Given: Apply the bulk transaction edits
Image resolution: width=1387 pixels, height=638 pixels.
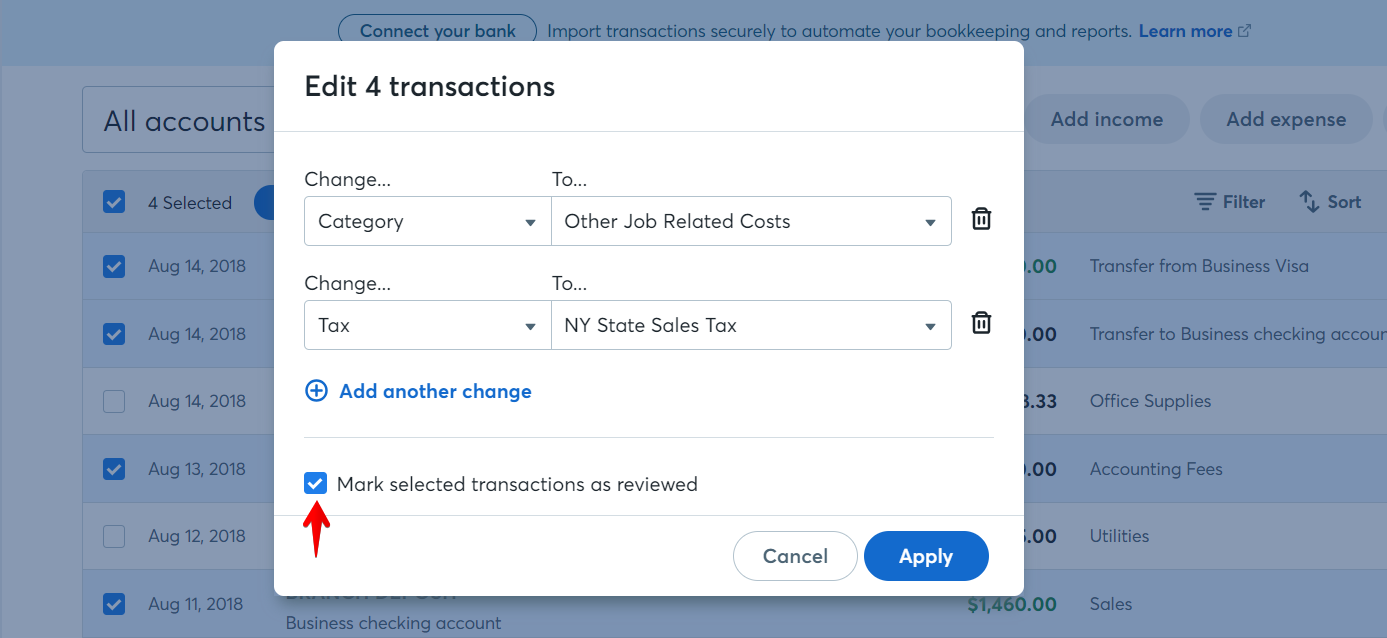Looking at the screenshot, I should [926, 556].
